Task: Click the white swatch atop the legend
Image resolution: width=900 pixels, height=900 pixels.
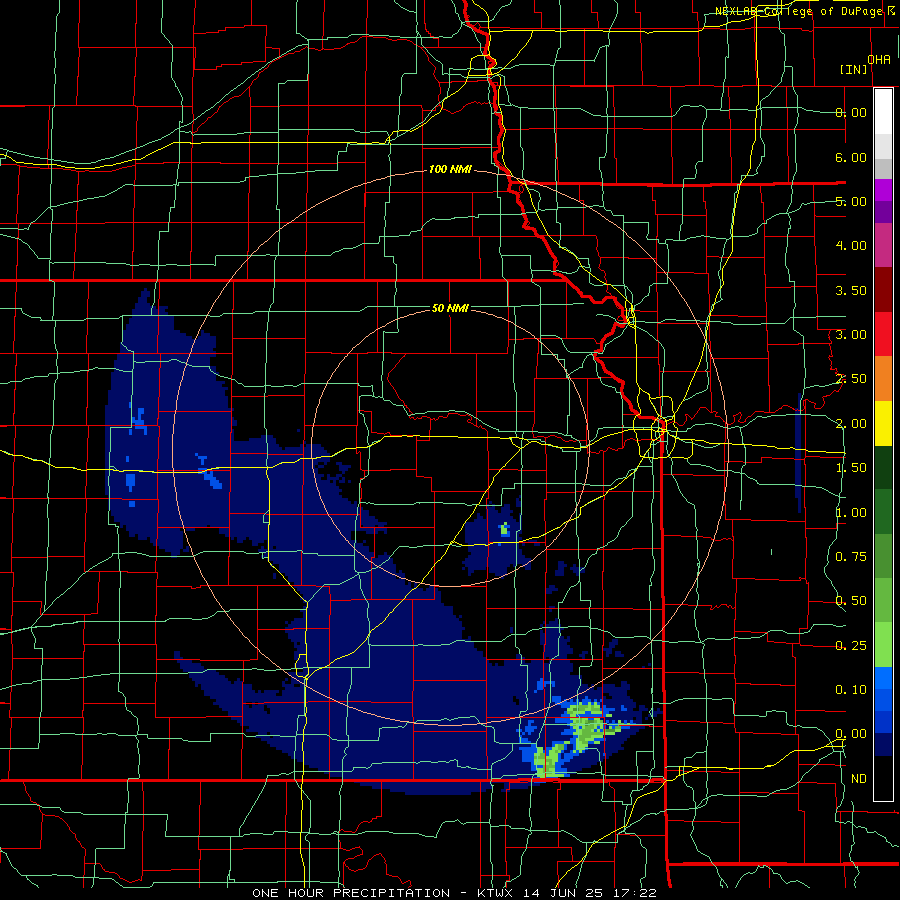Action: (x=883, y=112)
